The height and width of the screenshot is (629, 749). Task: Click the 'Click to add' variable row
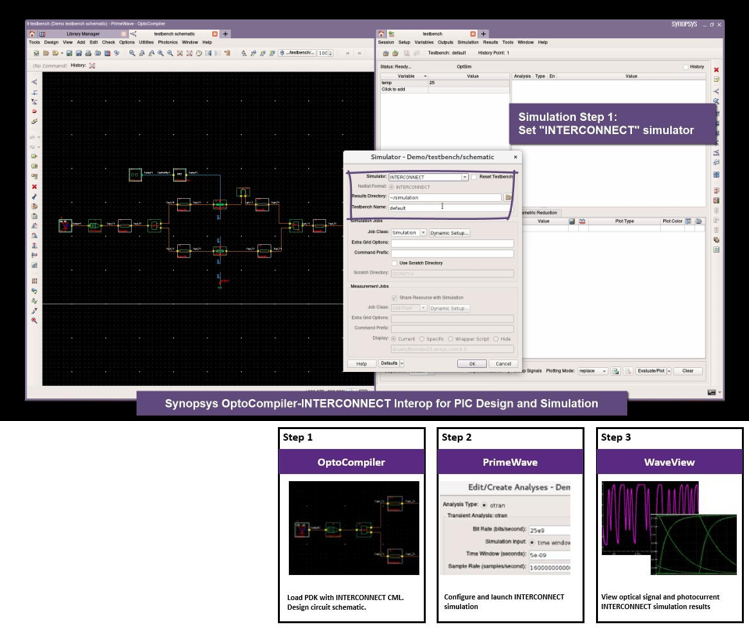pos(444,89)
